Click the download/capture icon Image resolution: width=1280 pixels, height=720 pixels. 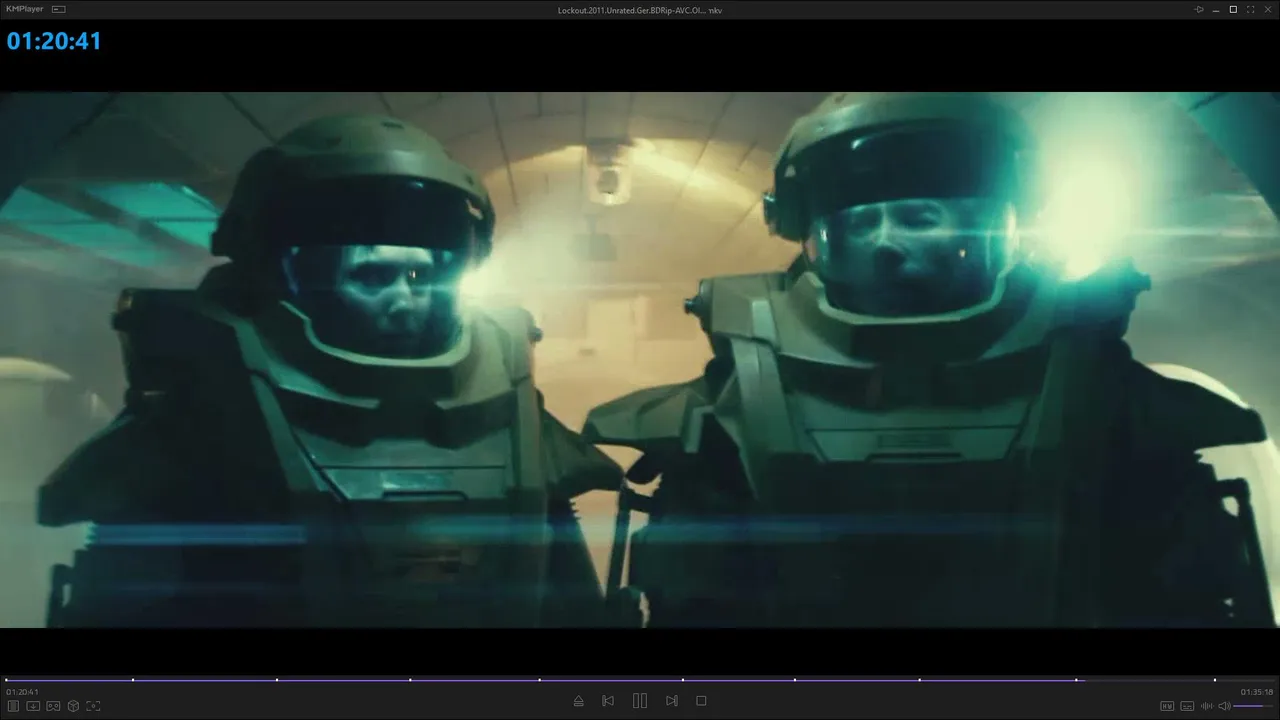pos(33,706)
